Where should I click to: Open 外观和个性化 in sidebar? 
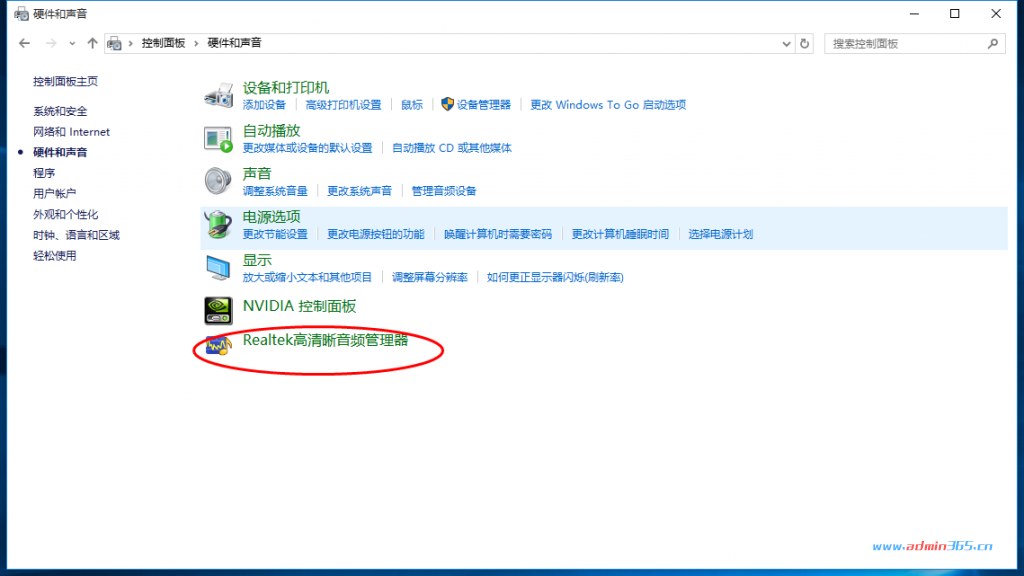point(65,214)
